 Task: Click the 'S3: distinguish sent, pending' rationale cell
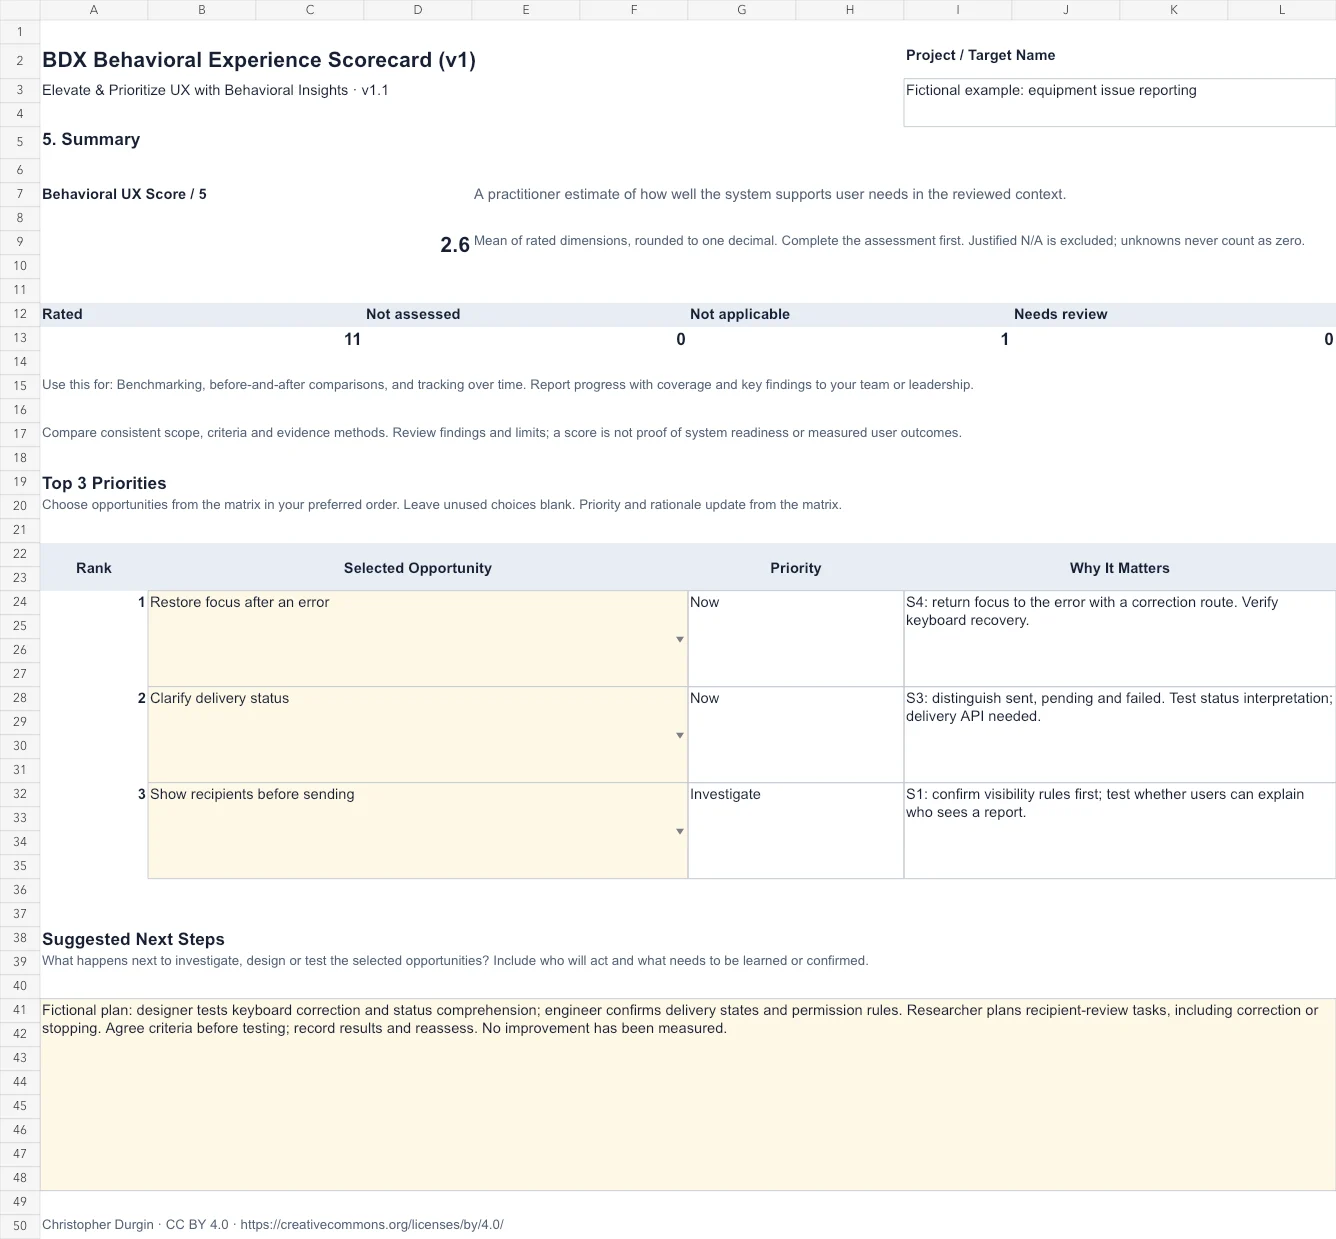(1120, 734)
